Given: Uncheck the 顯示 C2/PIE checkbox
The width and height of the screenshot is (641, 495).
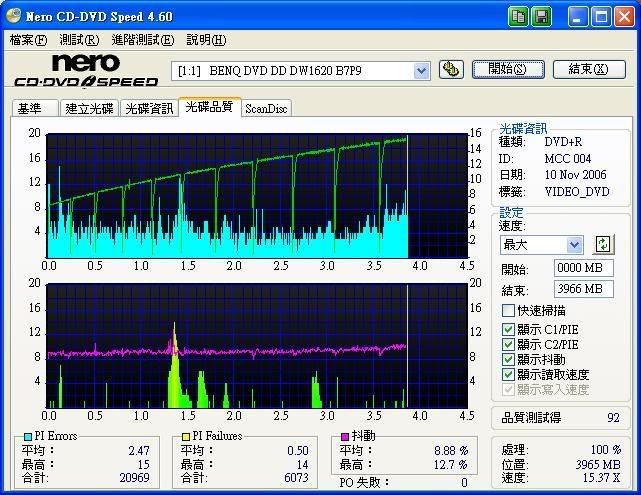Looking at the screenshot, I should 508,344.
